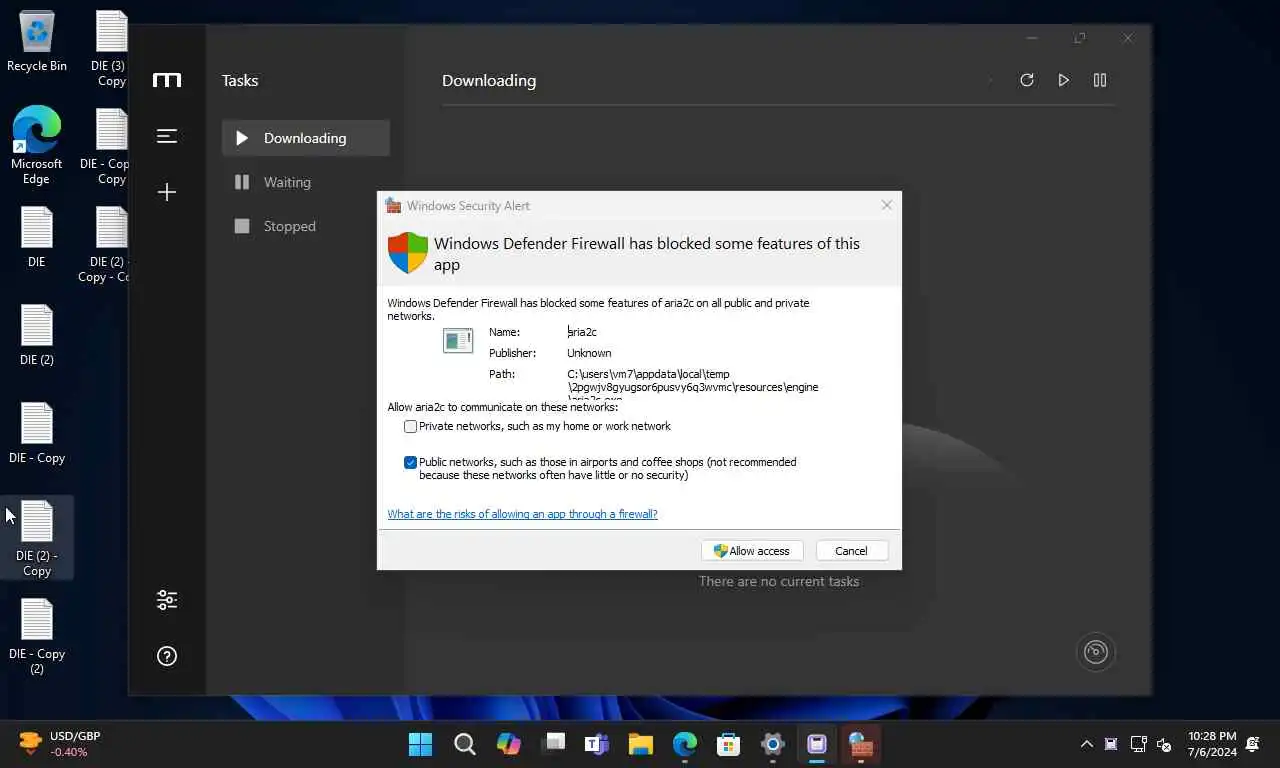Click the speedometer icon in Motrix
1280x768 pixels.
click(1096, 652)
